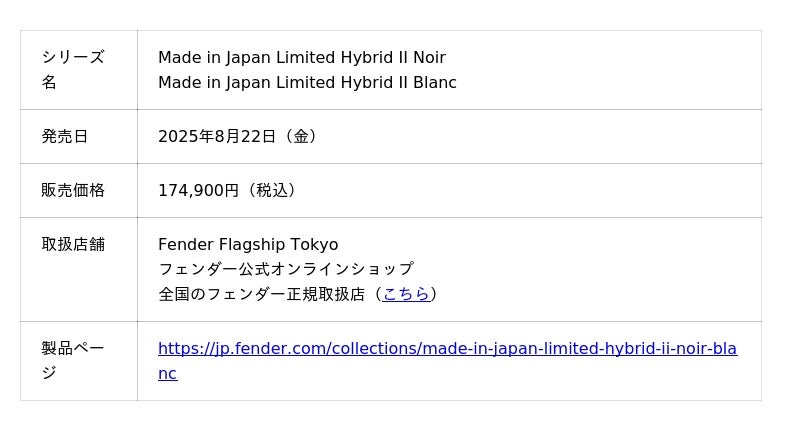Open the jp.fender.com product page URL

point(447,349)
